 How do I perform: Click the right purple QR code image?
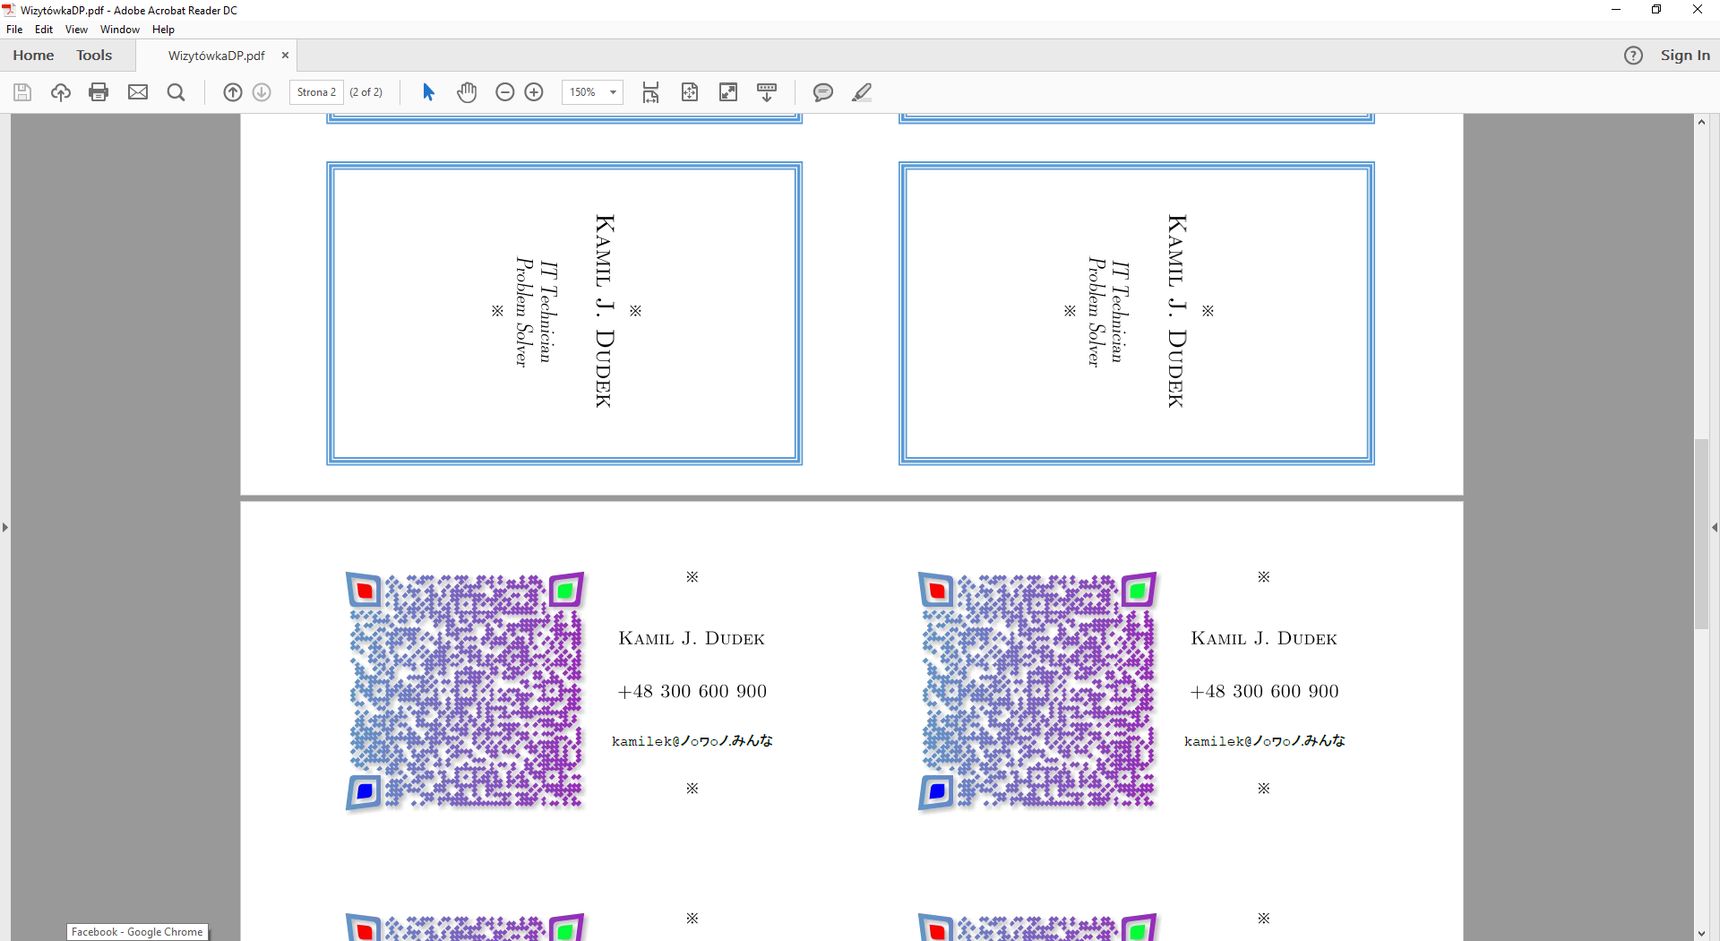coord(1037,691)
